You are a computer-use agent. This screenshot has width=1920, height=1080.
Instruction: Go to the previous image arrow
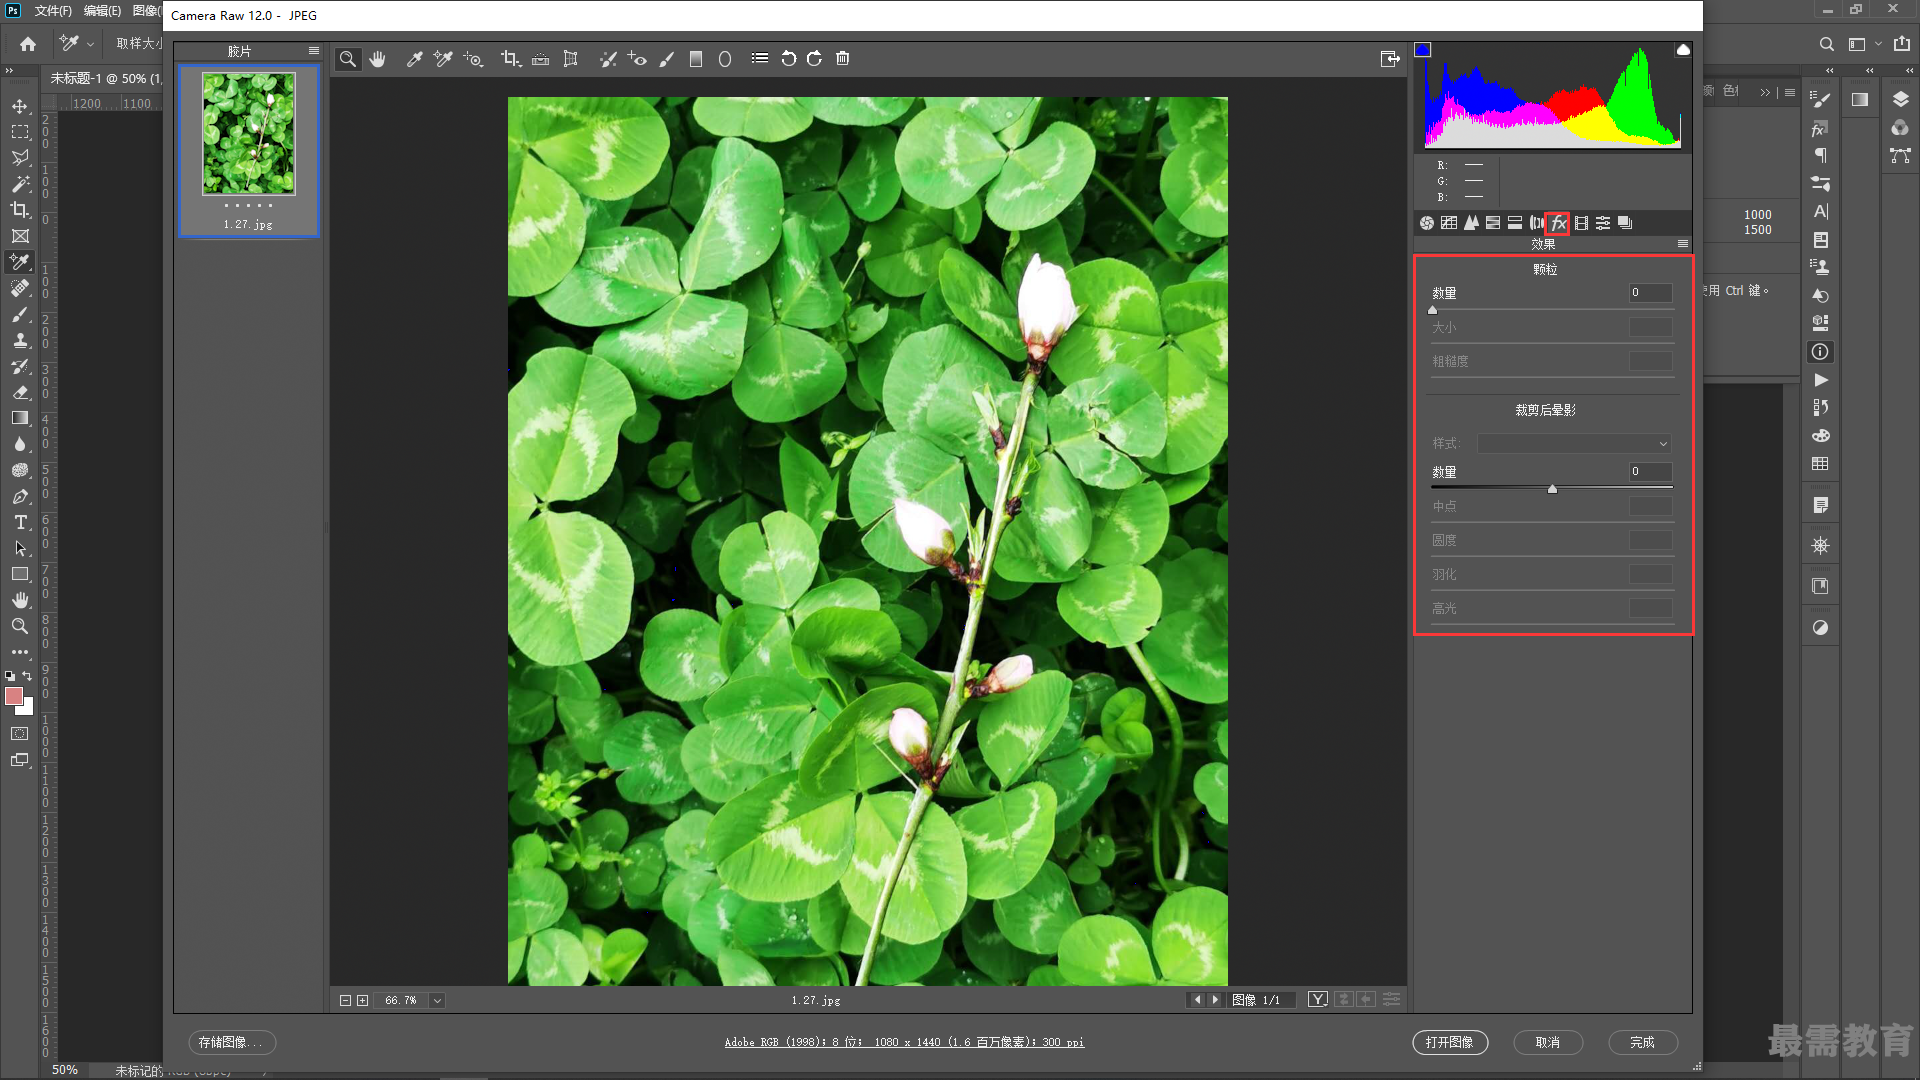point(1197,1000)
